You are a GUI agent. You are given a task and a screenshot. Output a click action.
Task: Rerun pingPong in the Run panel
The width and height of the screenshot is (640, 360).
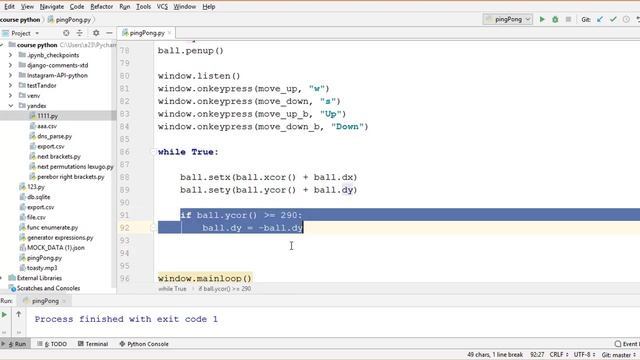click(4, 314)
